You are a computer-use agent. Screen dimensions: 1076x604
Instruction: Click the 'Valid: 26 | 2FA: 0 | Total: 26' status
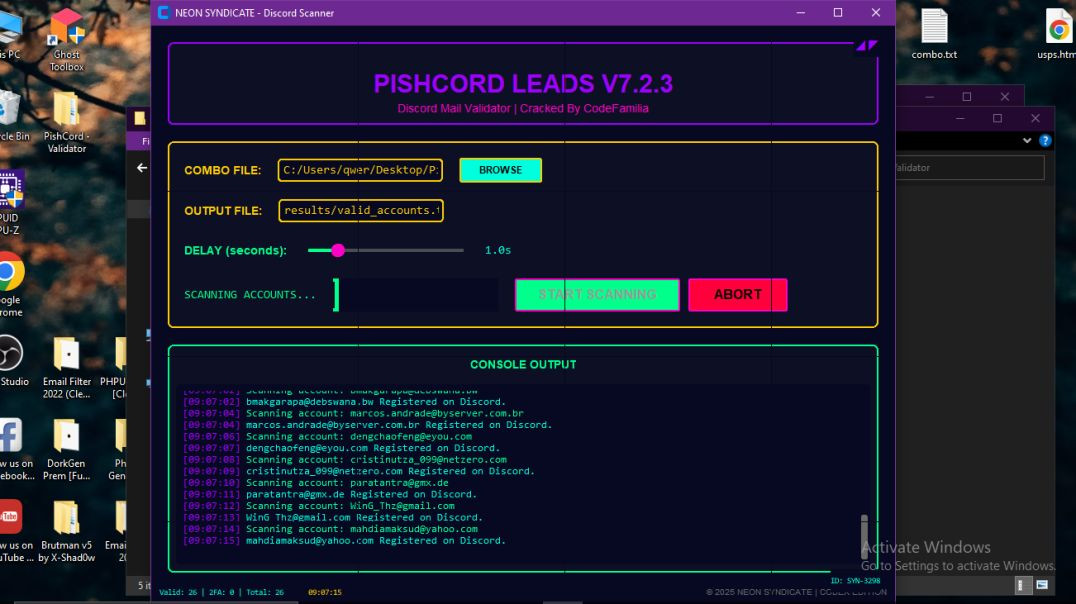(x=221, y=592)
